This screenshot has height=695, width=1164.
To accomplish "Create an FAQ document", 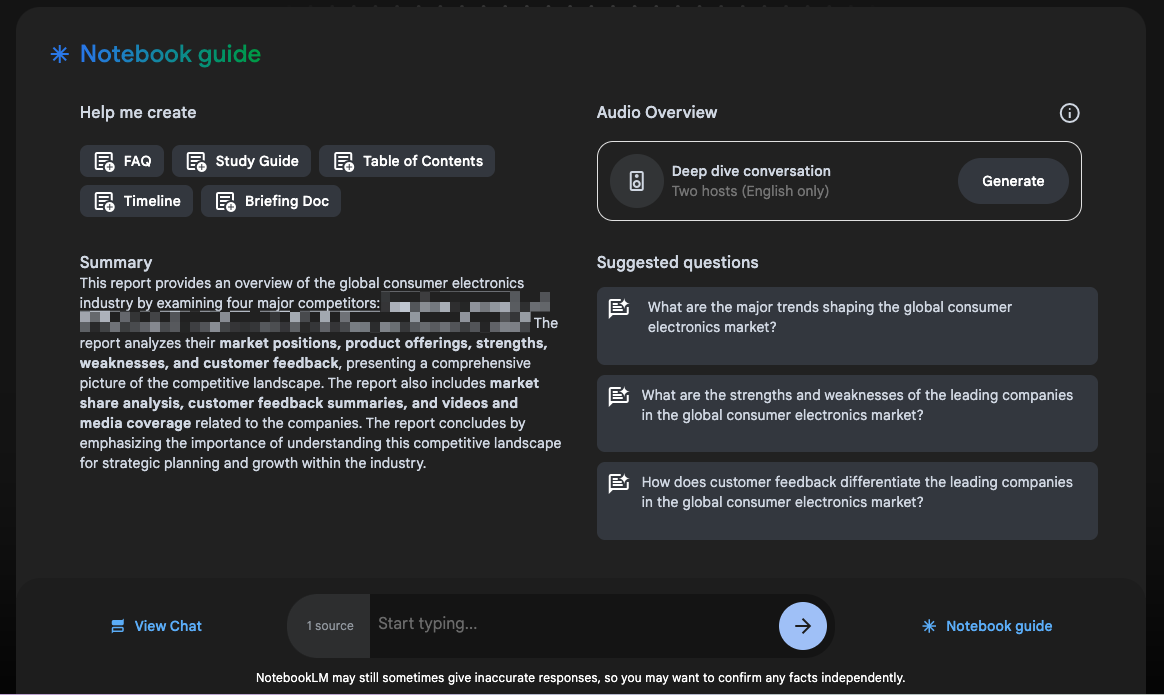I will pos(122,161).
